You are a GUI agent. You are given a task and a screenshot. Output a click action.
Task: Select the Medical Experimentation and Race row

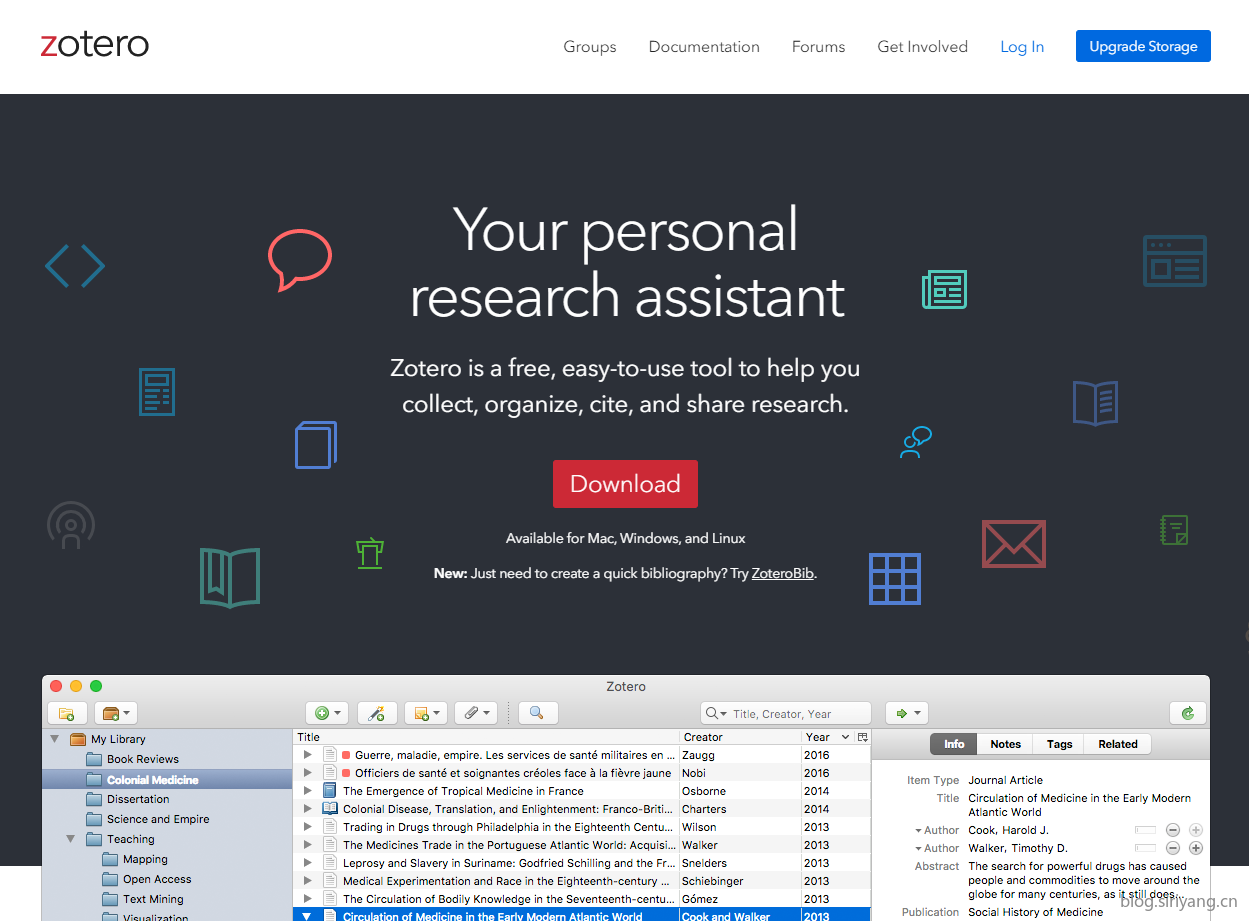pos(582,881)
